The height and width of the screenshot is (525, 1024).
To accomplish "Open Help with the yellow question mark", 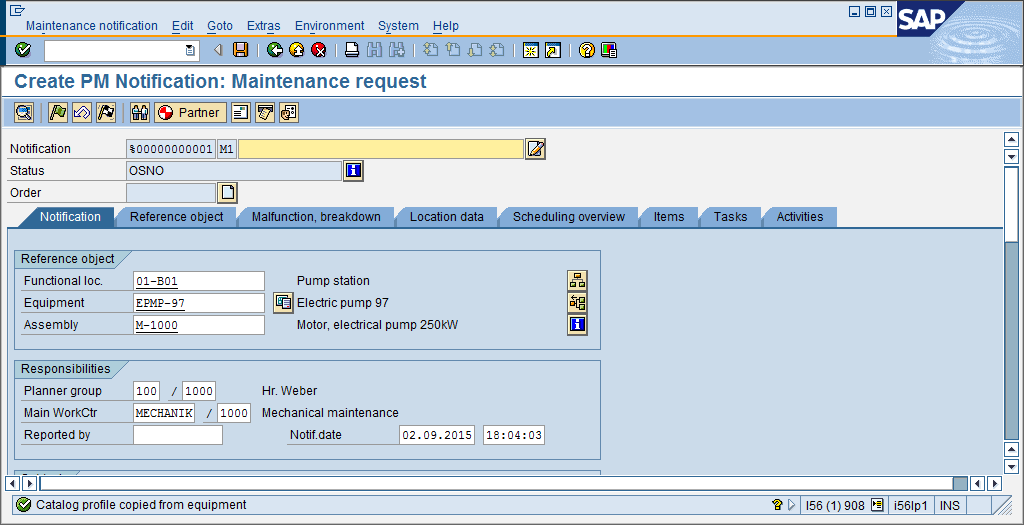I will pos(586,50).
